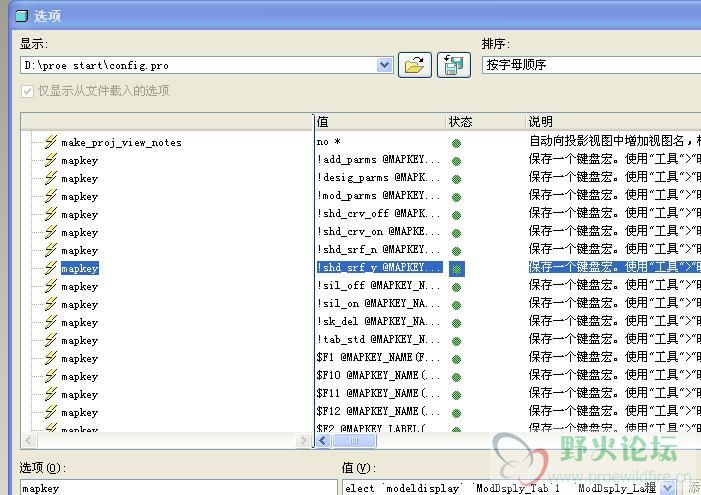The height and width of the screenshot is (495, 701).
Task: Click highlighted value !shd_srf_y @MAPKEY
Action: click(380, 267)
